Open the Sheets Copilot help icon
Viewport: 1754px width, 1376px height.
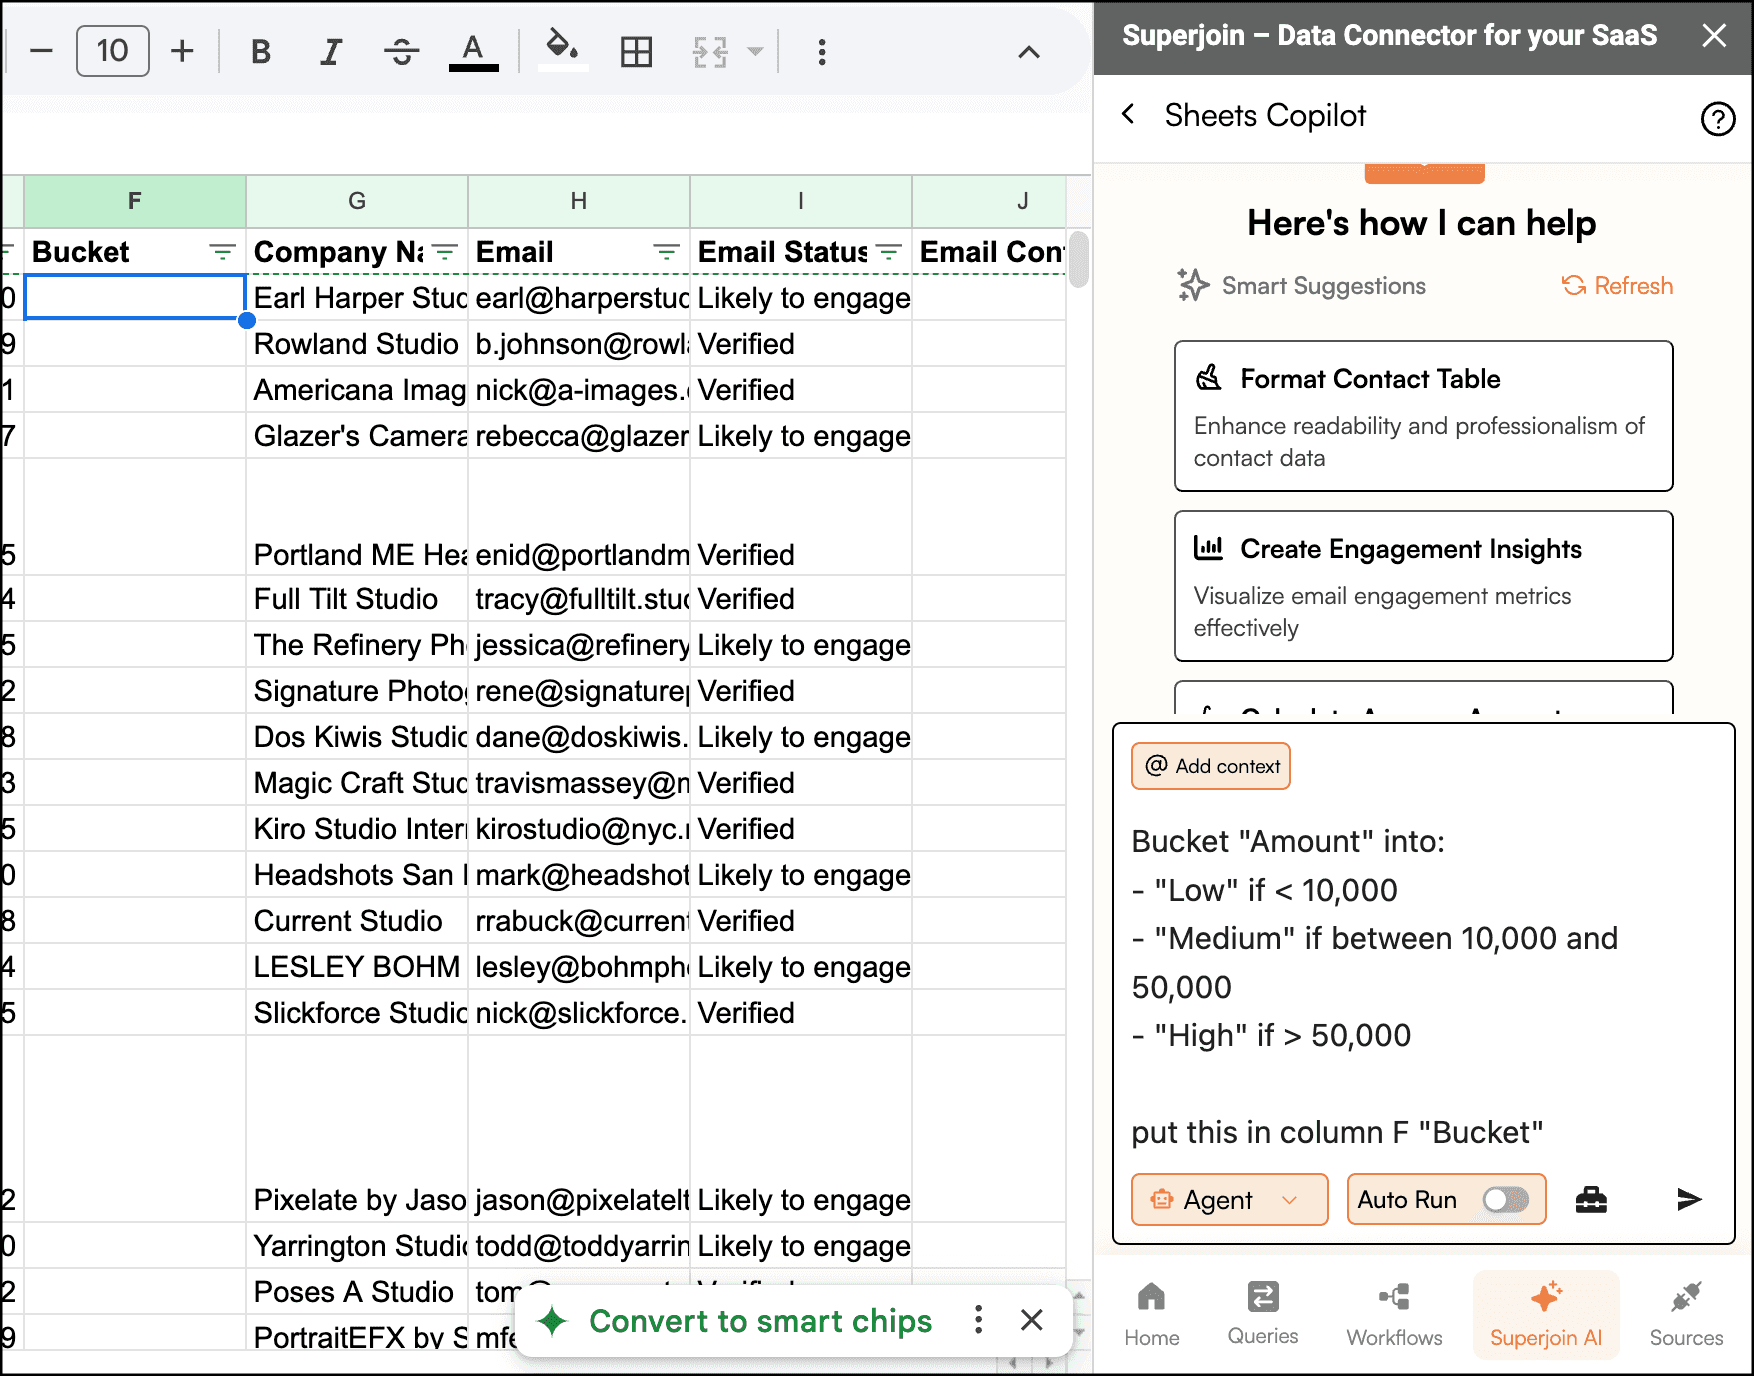point(1717,119)
